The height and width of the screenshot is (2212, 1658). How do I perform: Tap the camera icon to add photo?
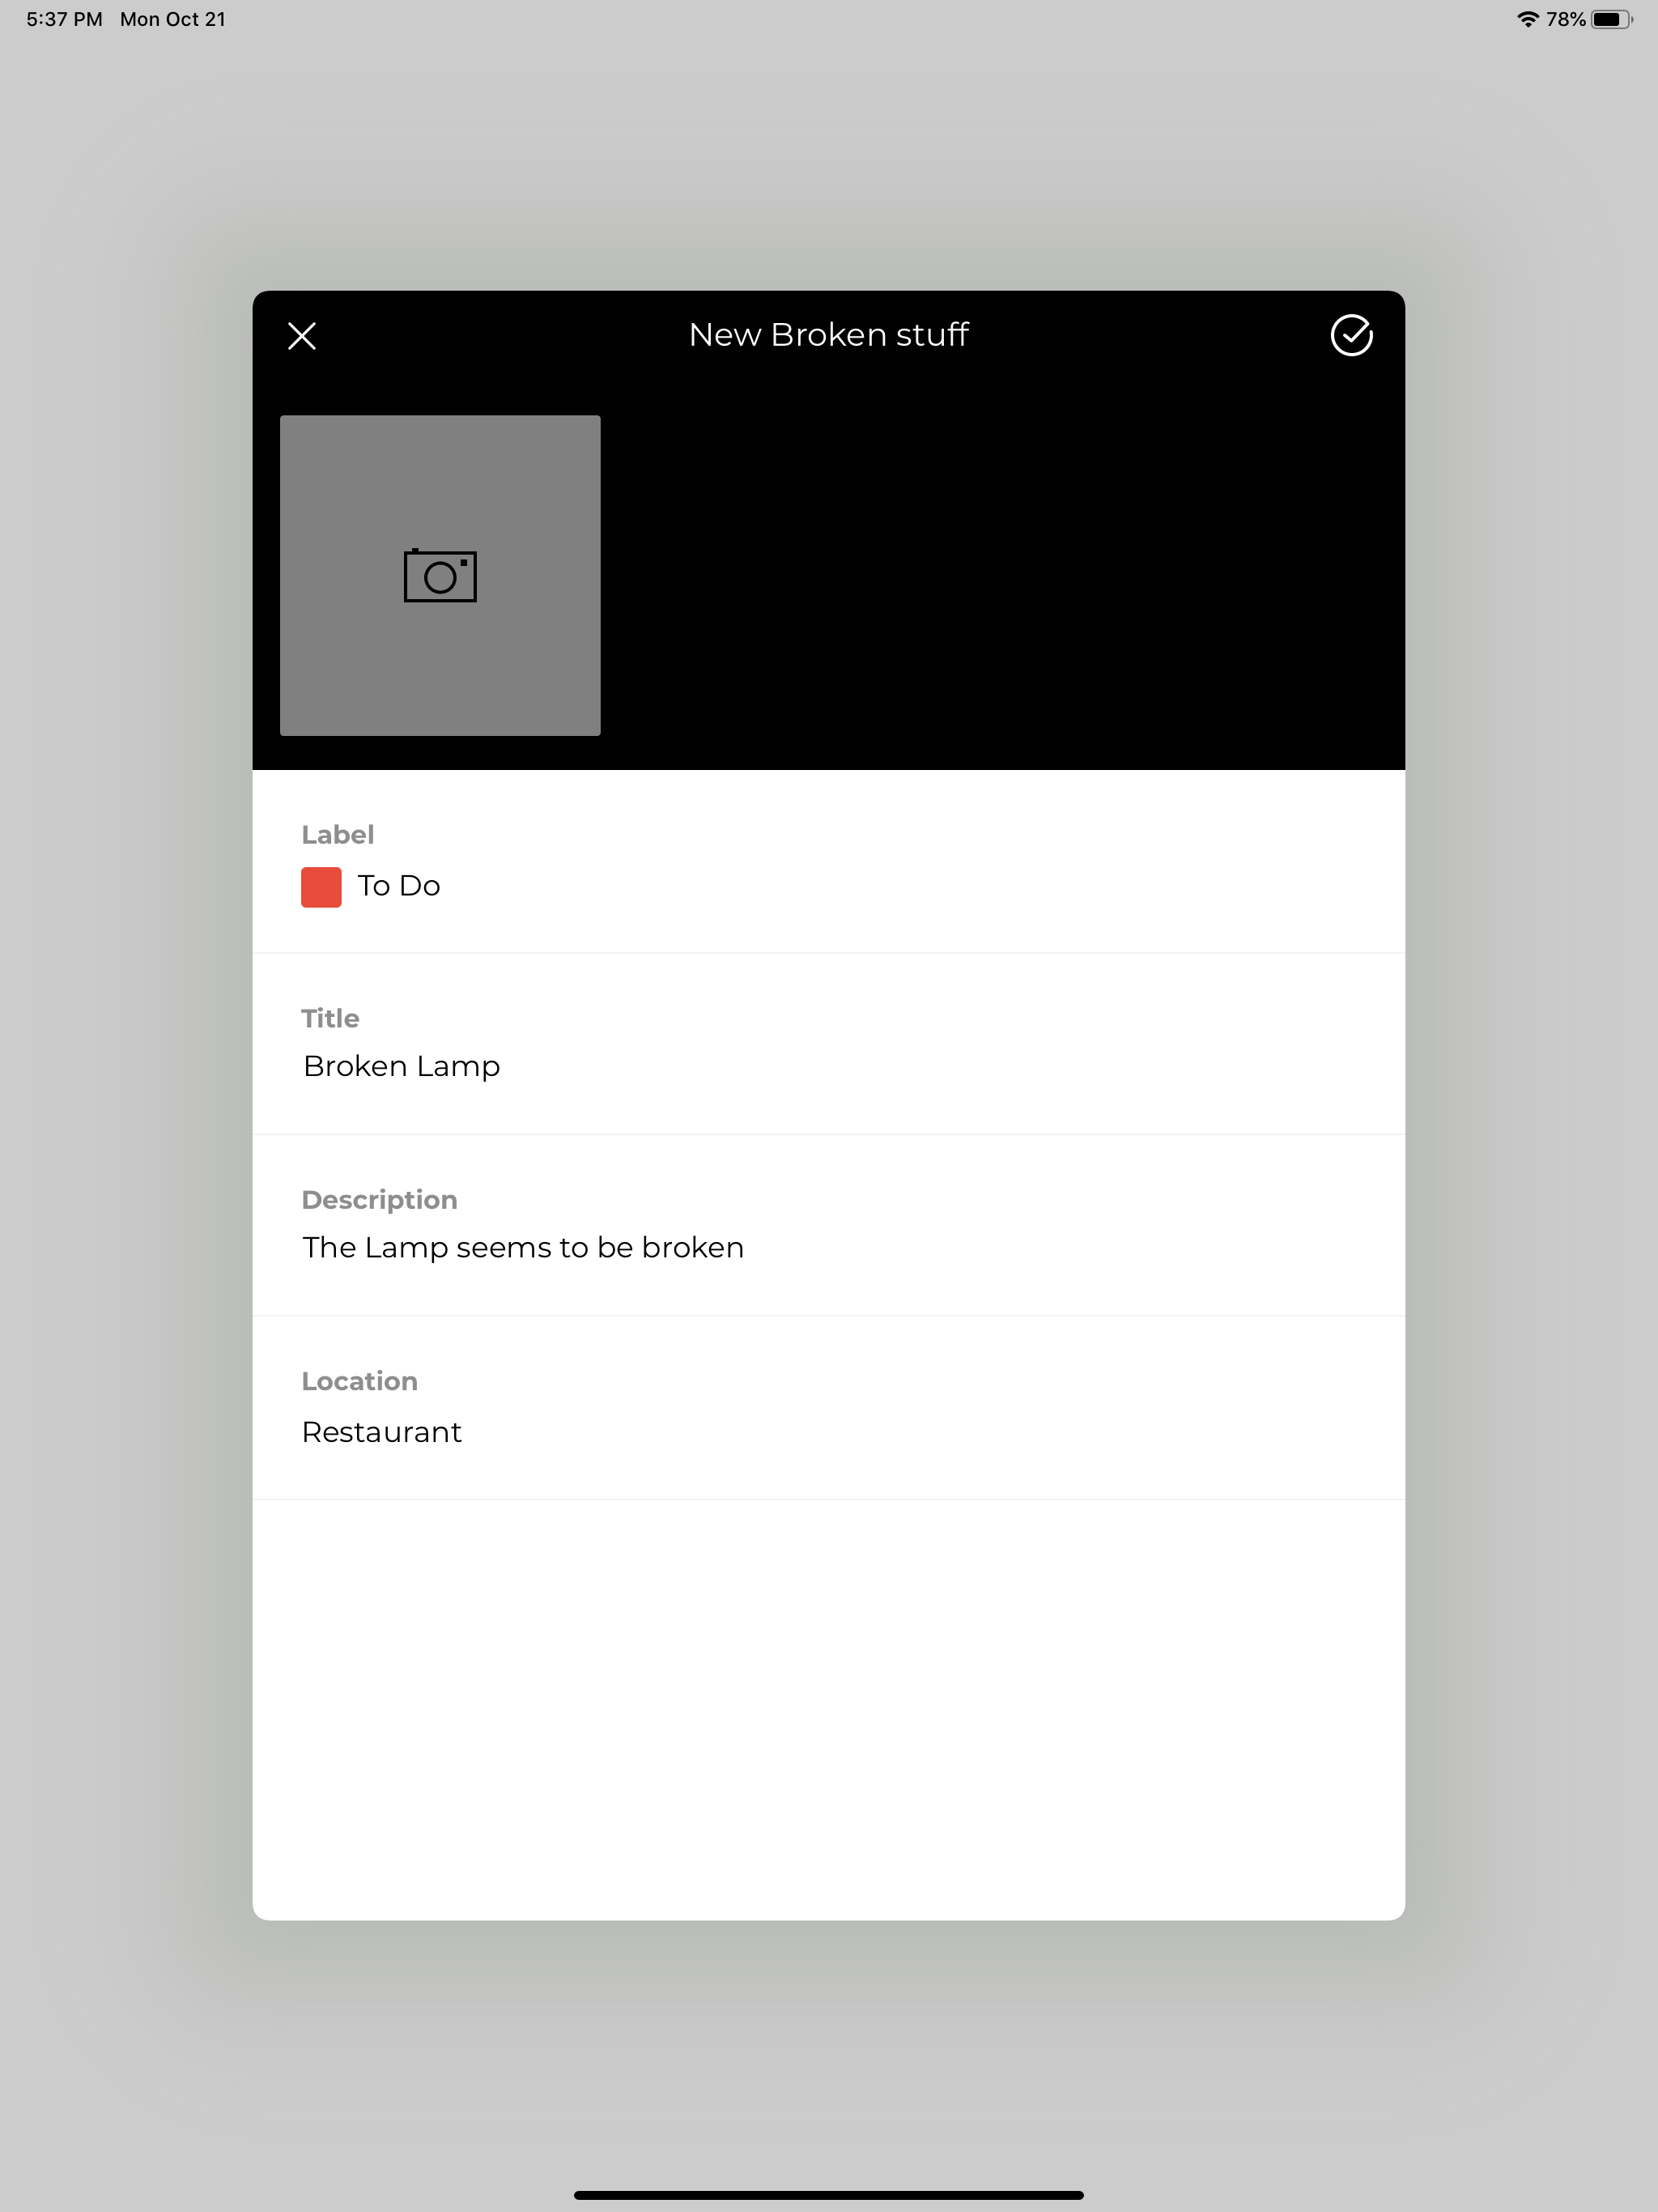[440, 575]
